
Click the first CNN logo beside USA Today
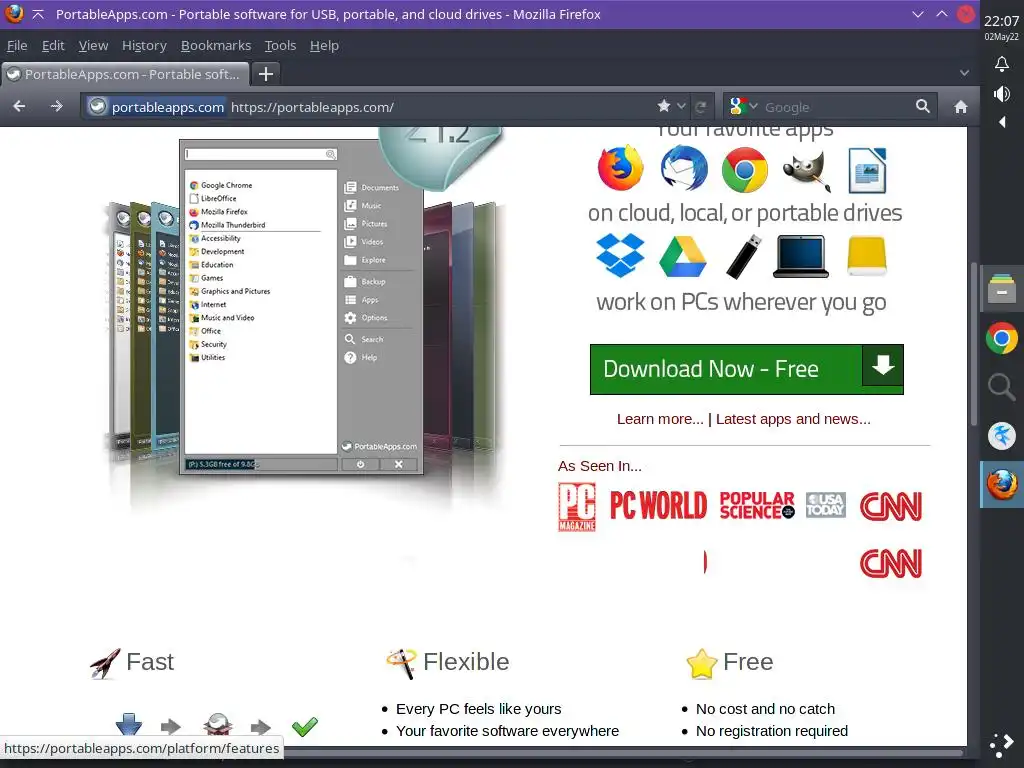pos(891,507)
